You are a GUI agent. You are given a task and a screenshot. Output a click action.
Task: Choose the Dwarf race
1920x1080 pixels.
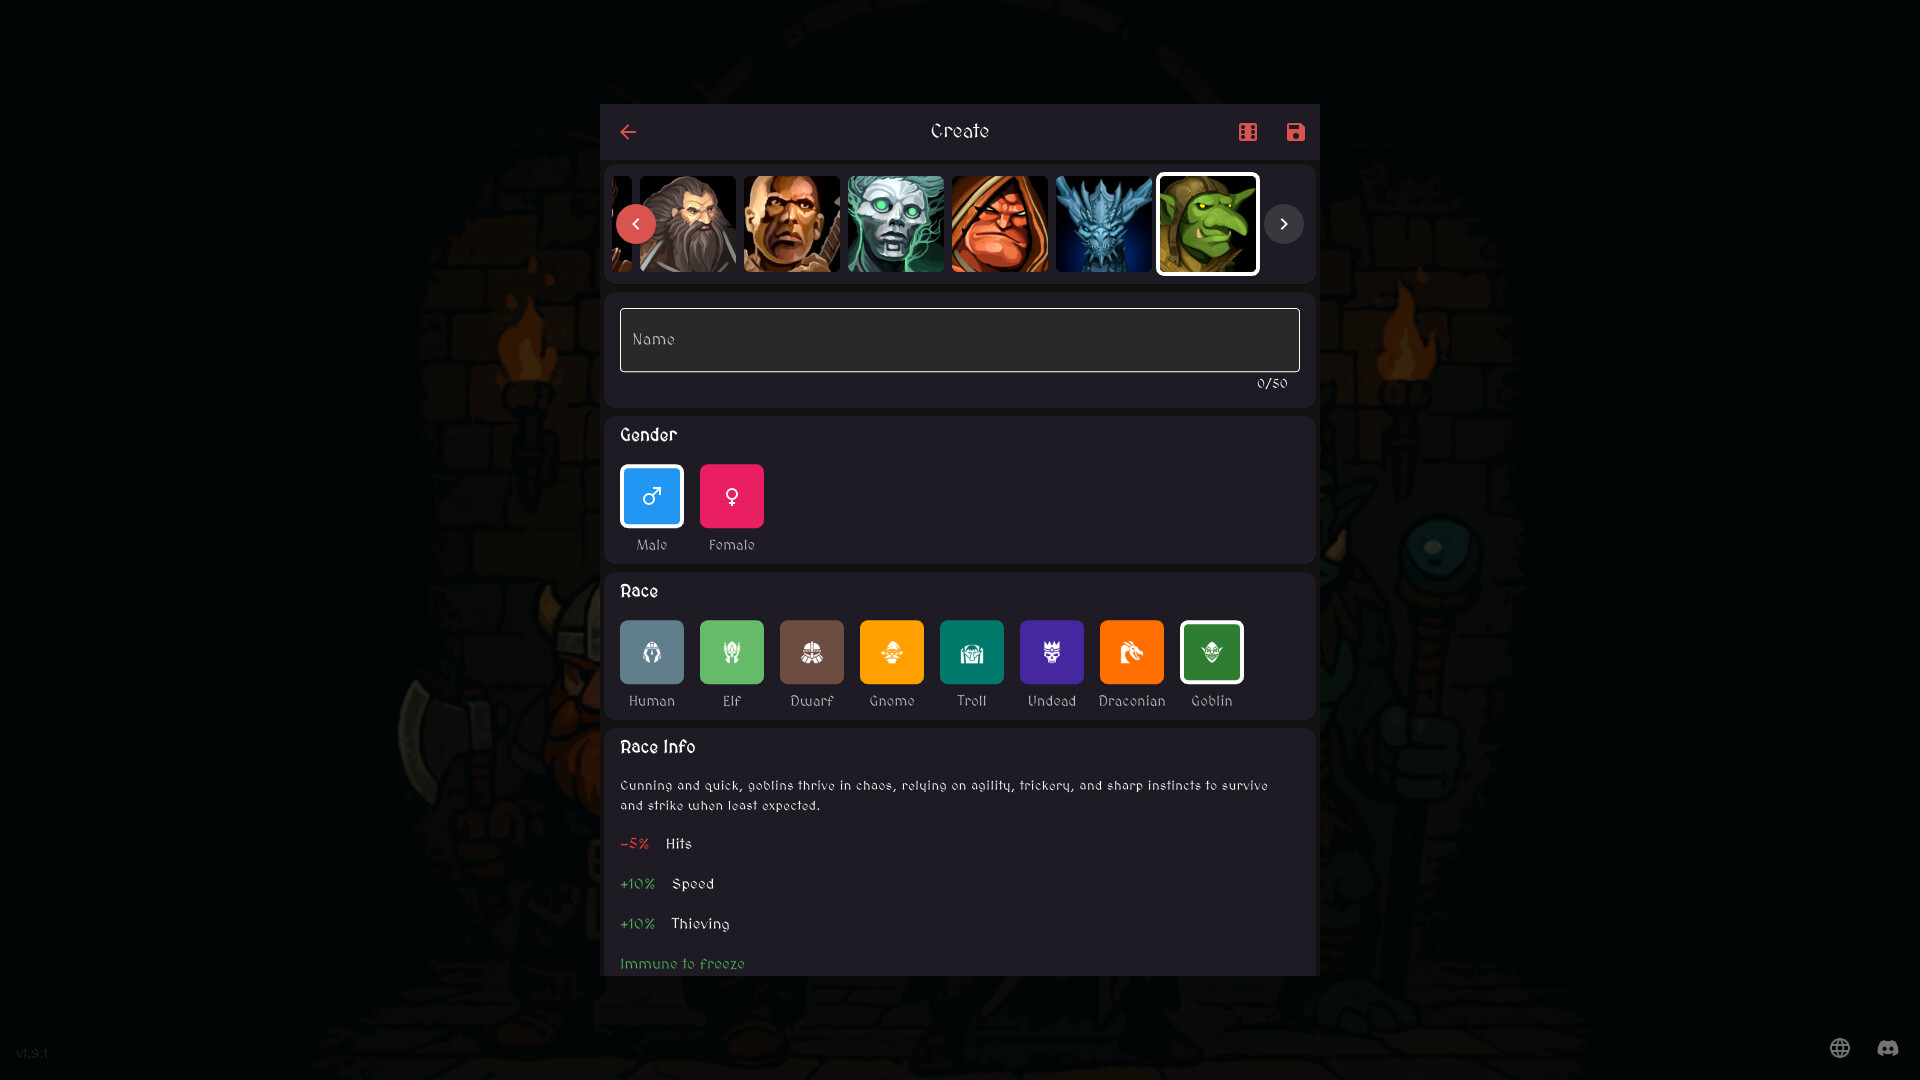[811, 651]
